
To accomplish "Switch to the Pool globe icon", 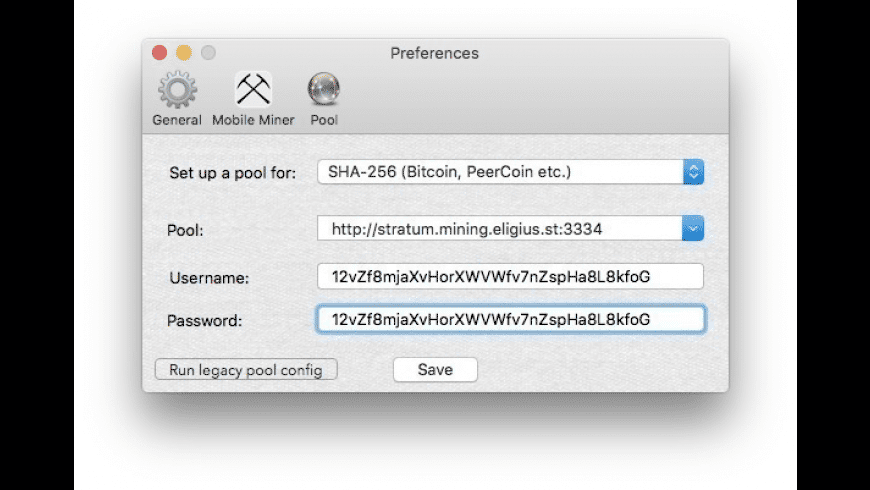I will point(323,91).
